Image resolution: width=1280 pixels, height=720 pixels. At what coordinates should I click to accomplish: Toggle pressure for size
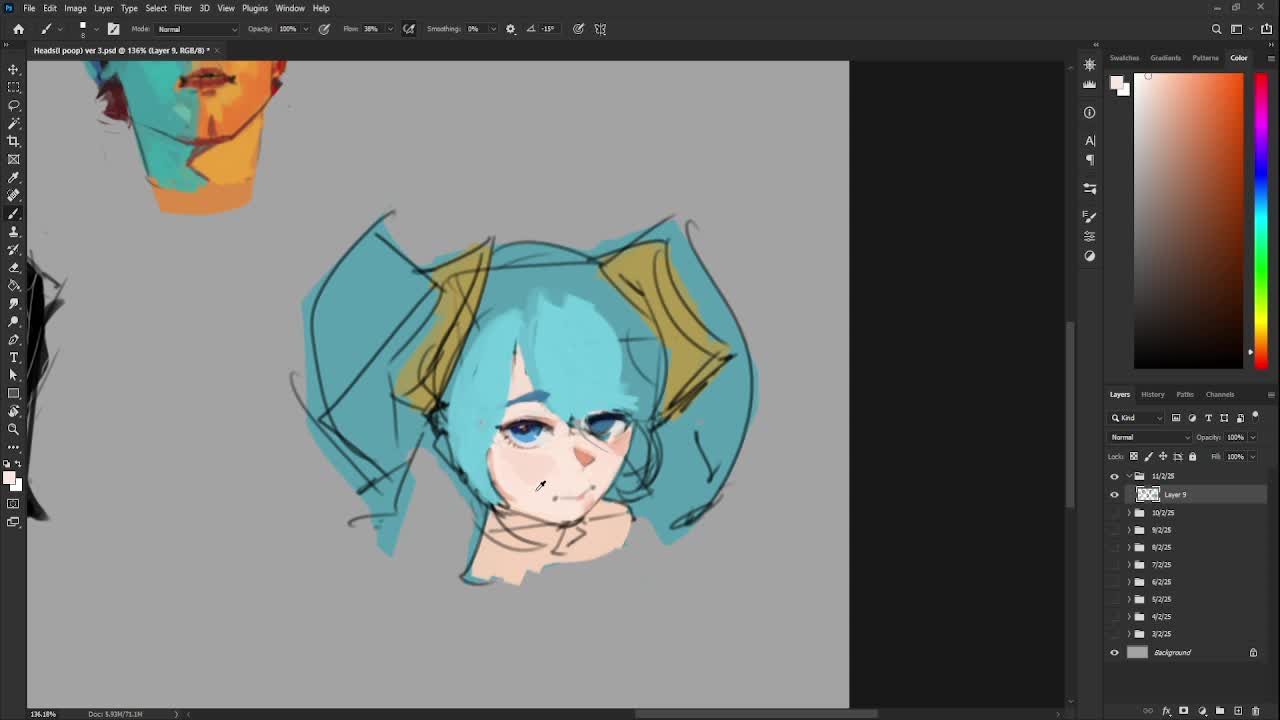tap(578, 29)
